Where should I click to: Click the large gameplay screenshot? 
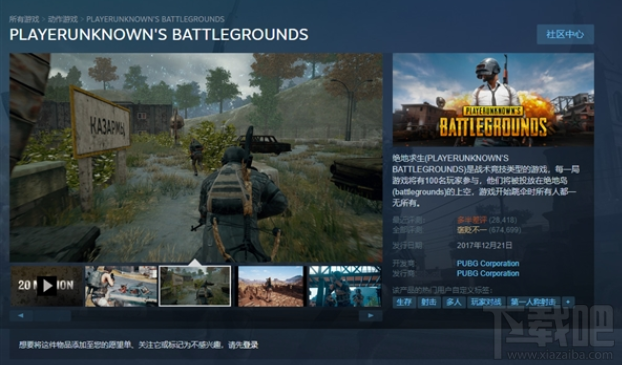pyautogui.click(x=196, y=158)
